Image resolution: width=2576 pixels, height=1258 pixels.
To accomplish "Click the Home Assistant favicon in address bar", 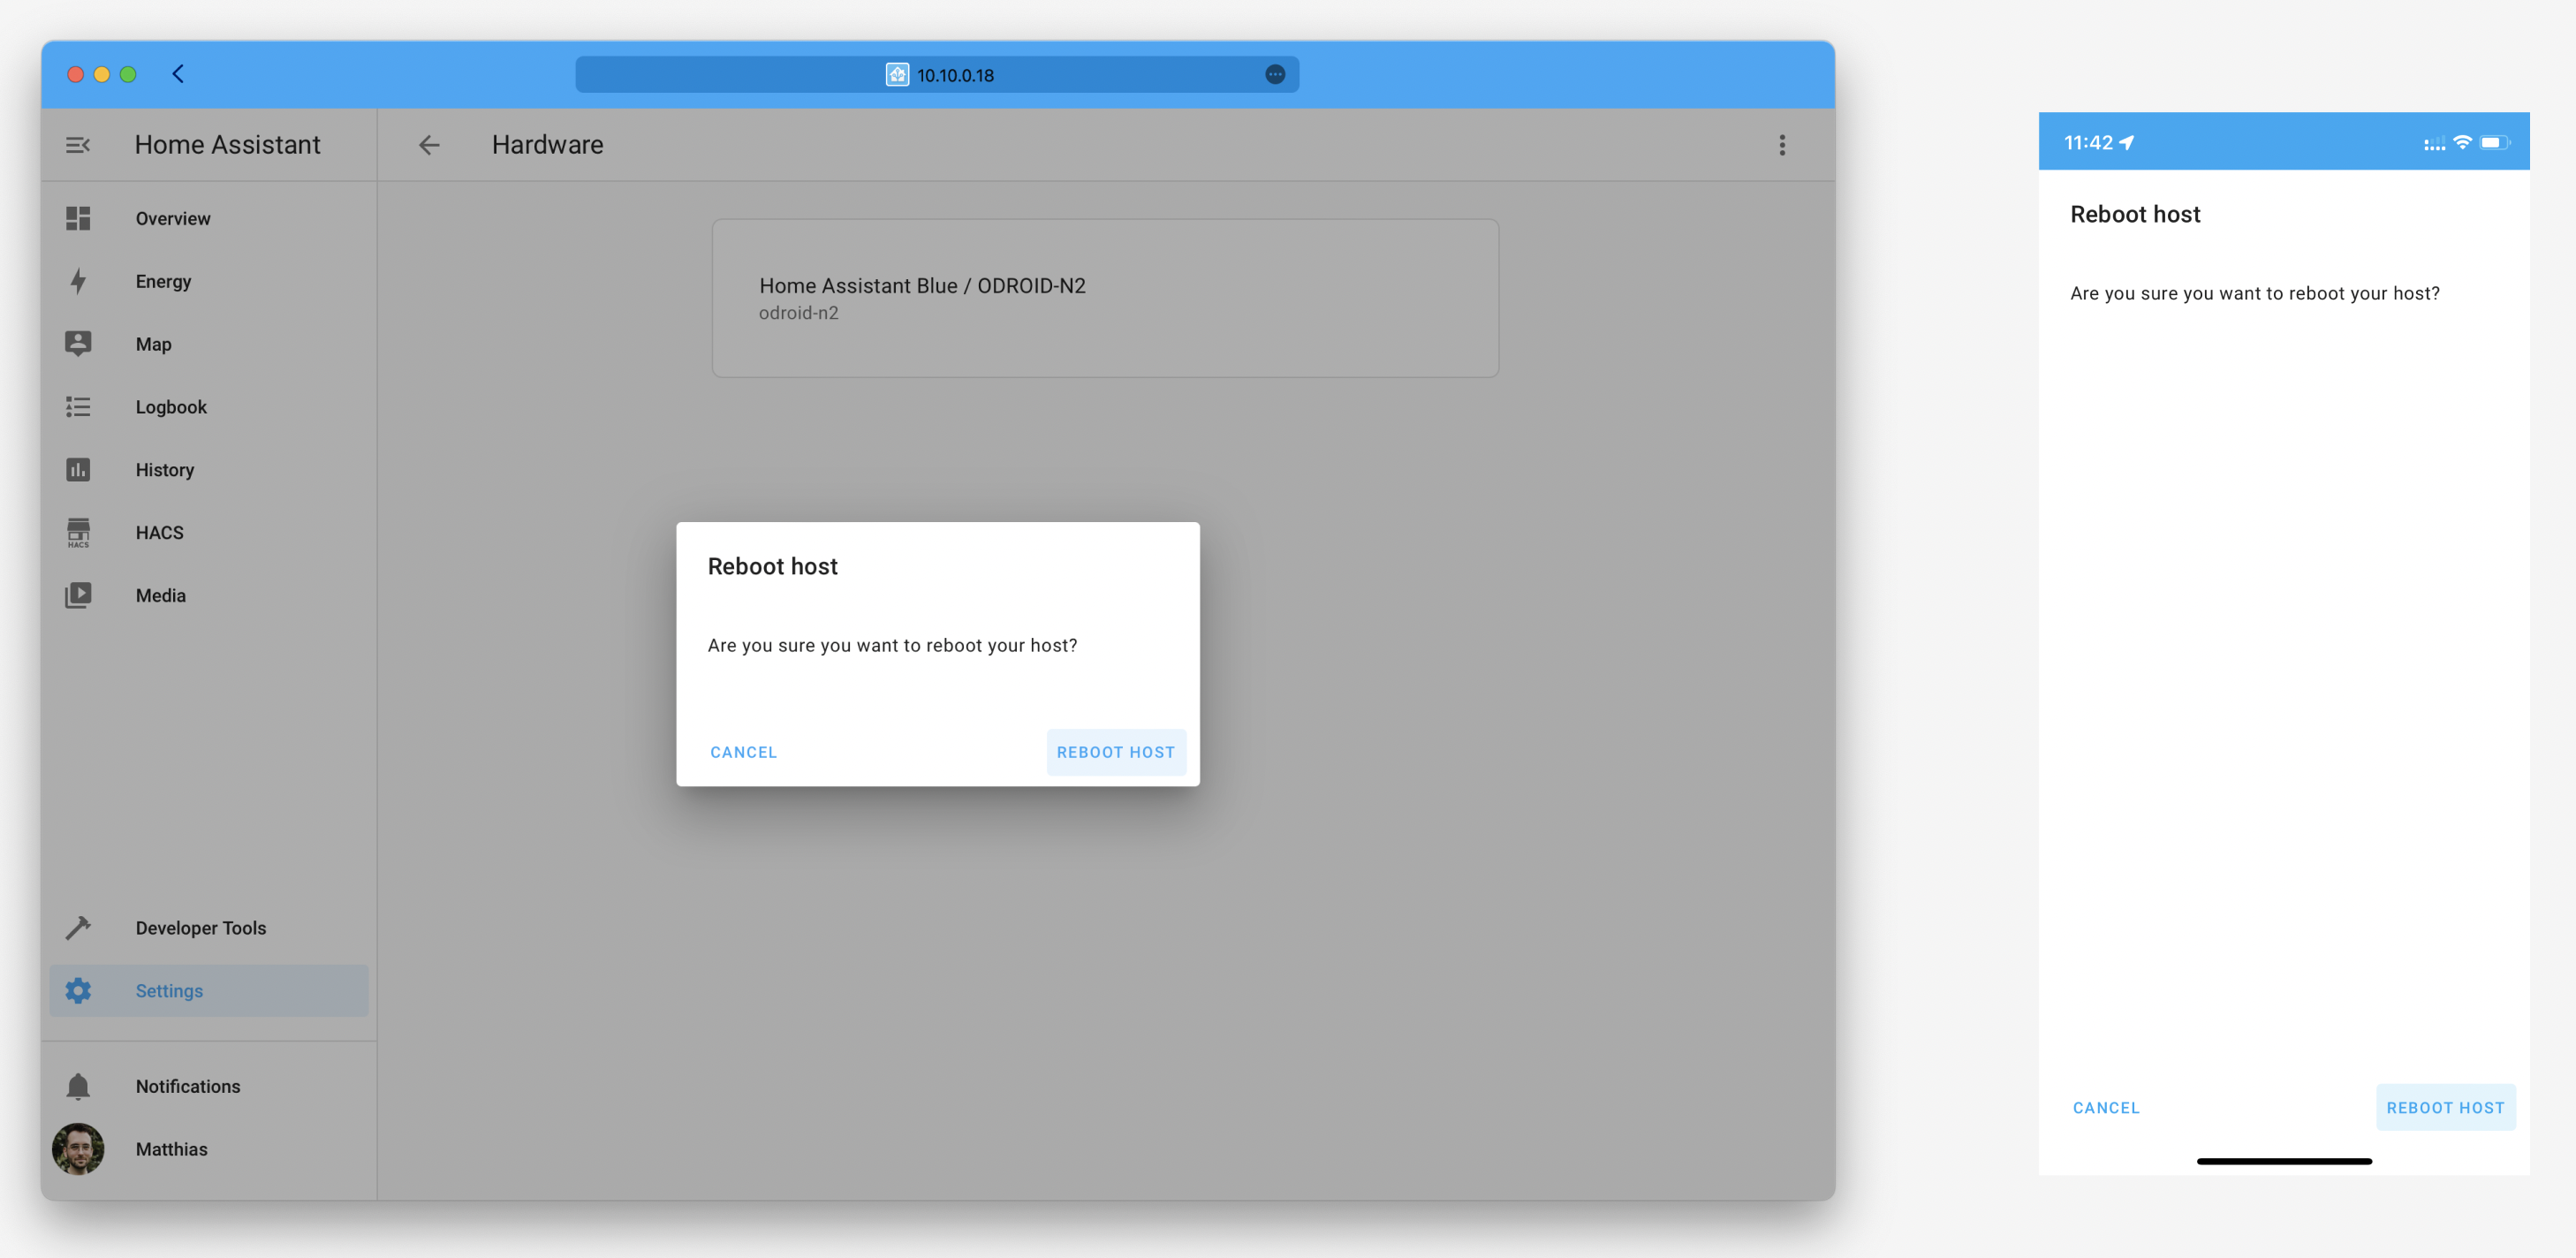I will (x=897, y=75).
